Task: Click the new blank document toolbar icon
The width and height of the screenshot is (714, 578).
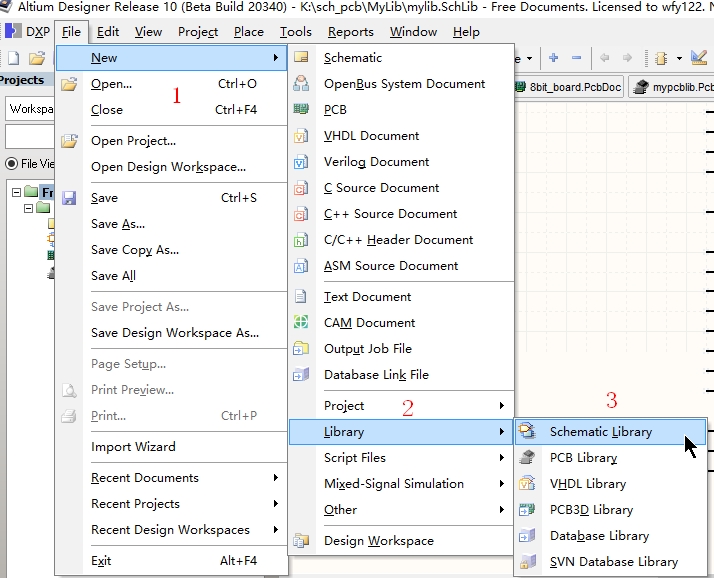Action: pos(14,58)
